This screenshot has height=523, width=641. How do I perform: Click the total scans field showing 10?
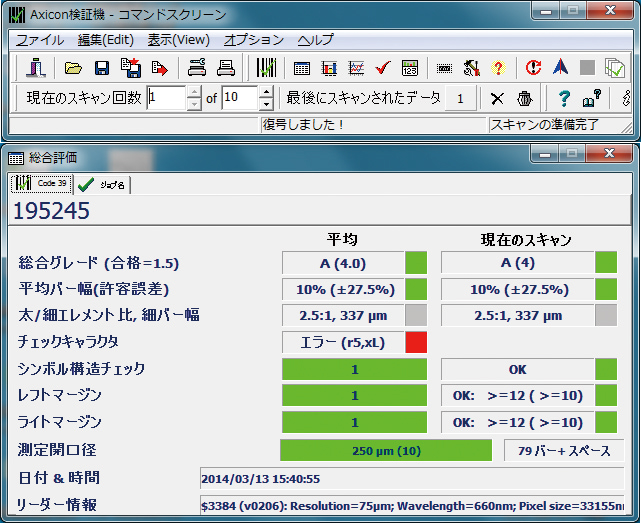point(239,98)
